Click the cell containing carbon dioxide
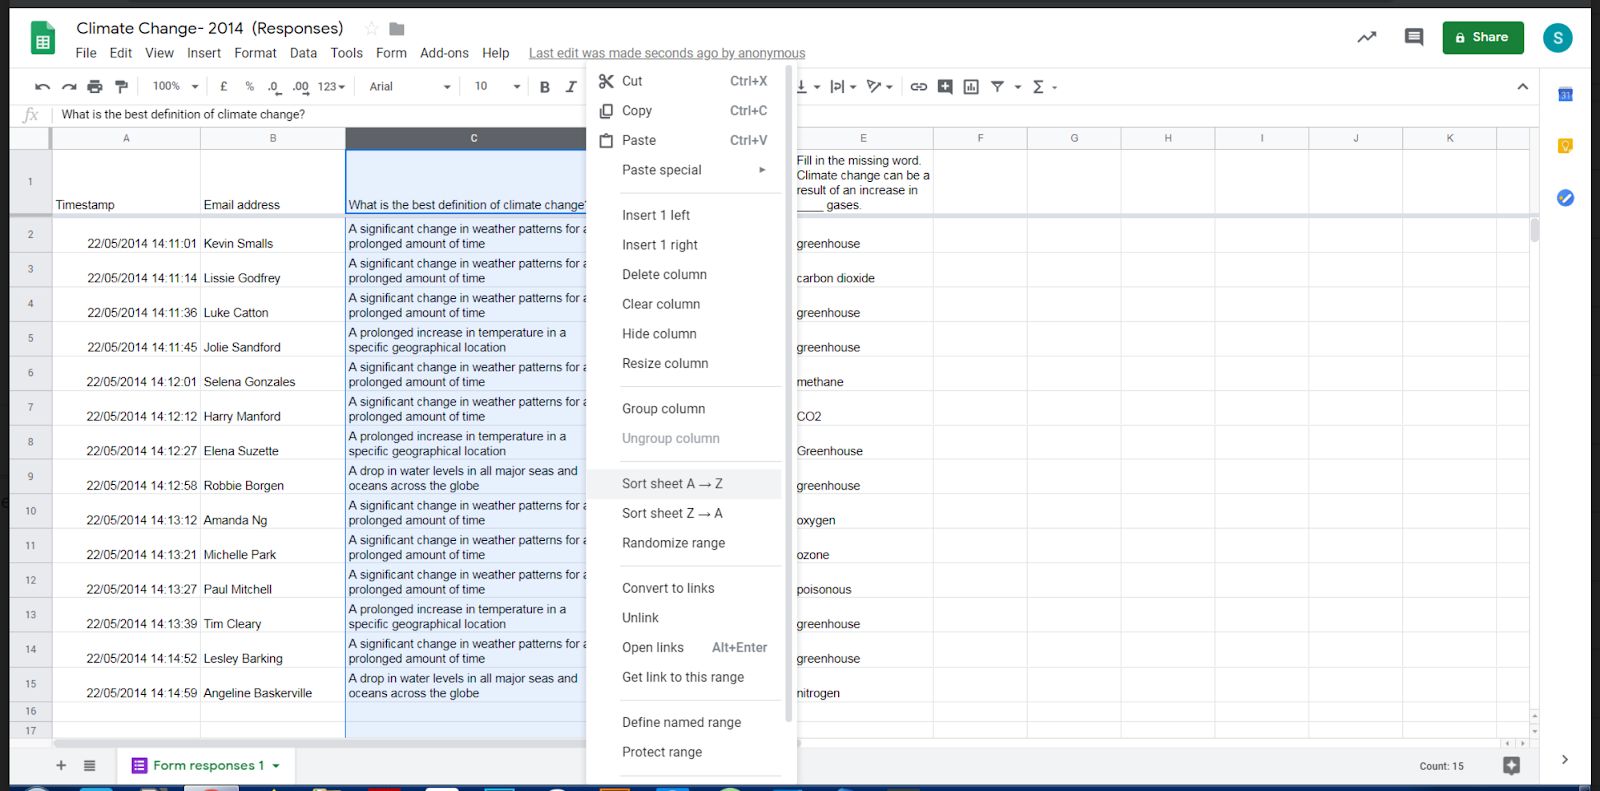Viewport: 1600px width, 791px height. pyautogui.click(x=863, y=270)
